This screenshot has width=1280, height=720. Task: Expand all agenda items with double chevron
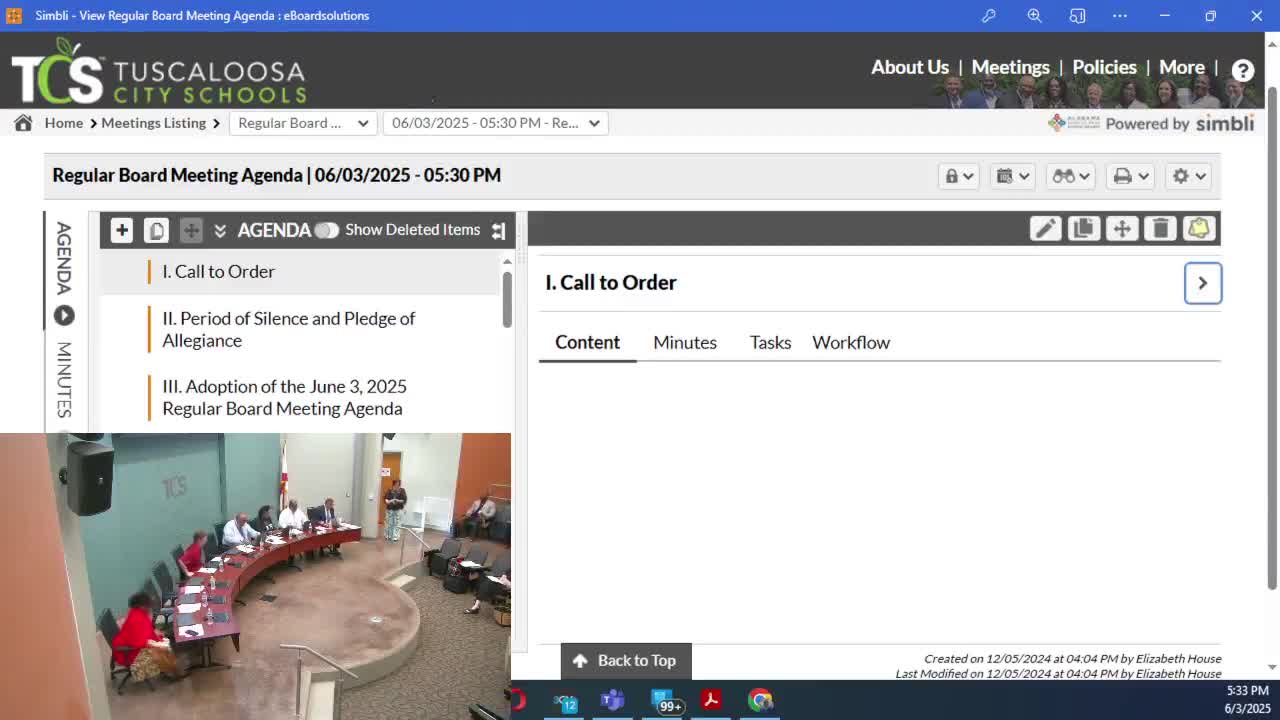coord(220,230)
